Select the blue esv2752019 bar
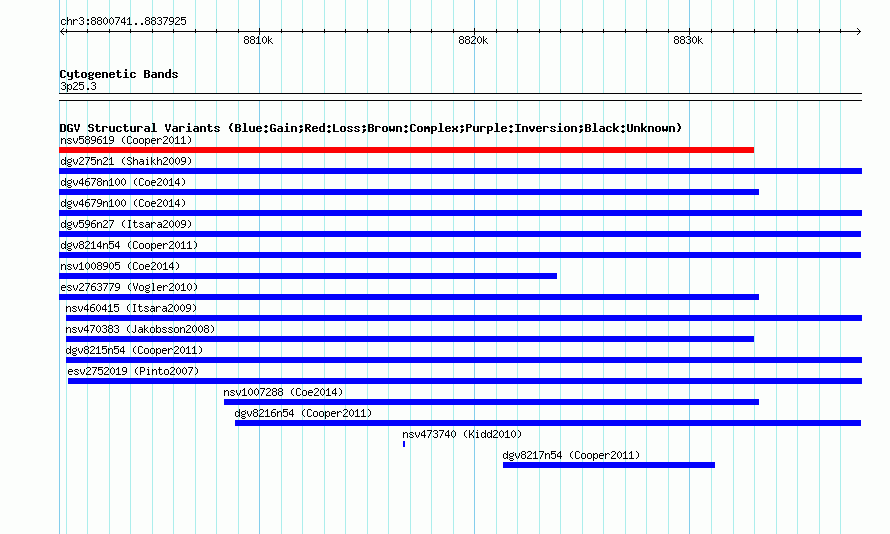The image size is (890, 534). click(x=465, y=381)
